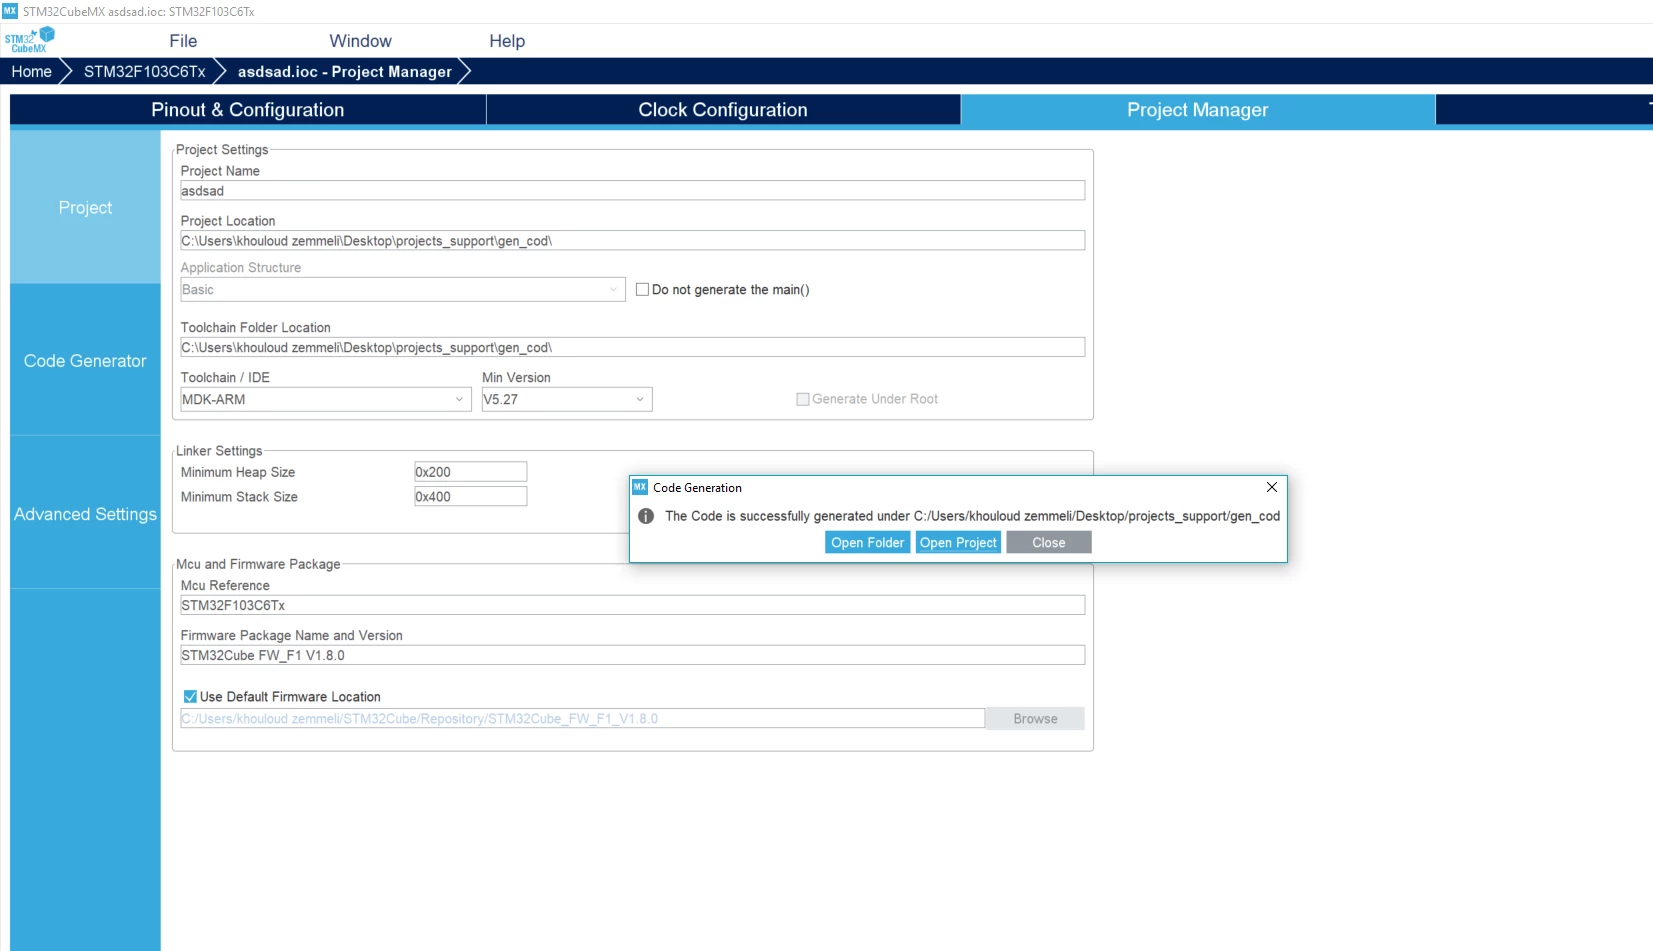
Task: Toggle Generate Under Root checkbox
Action: pyautogui.click(x=802, y=399)
